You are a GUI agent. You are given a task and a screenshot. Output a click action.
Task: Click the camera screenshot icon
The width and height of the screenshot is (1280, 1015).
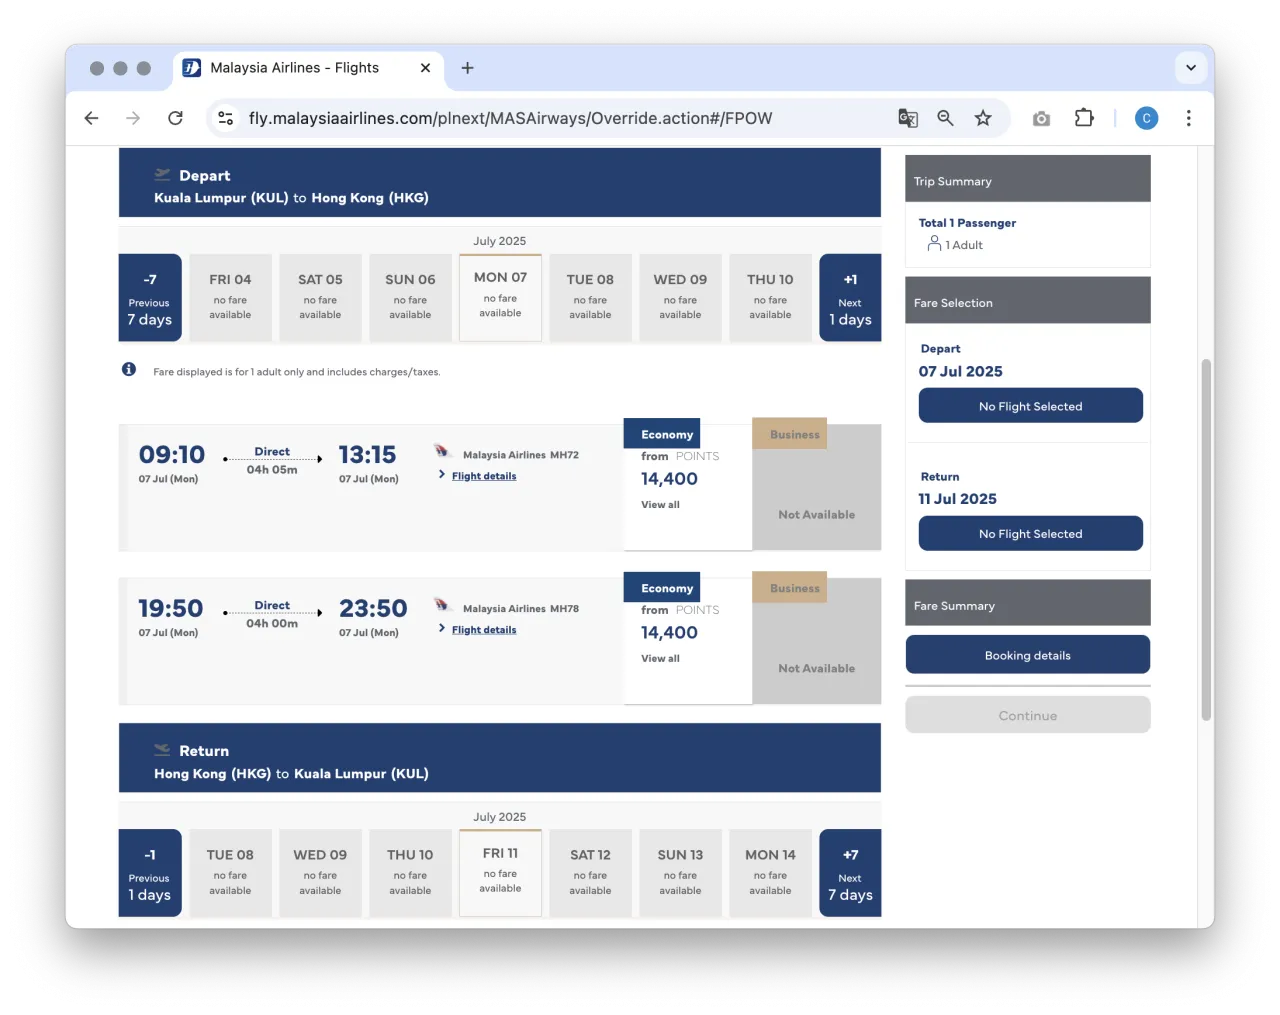coord(1041,118)
